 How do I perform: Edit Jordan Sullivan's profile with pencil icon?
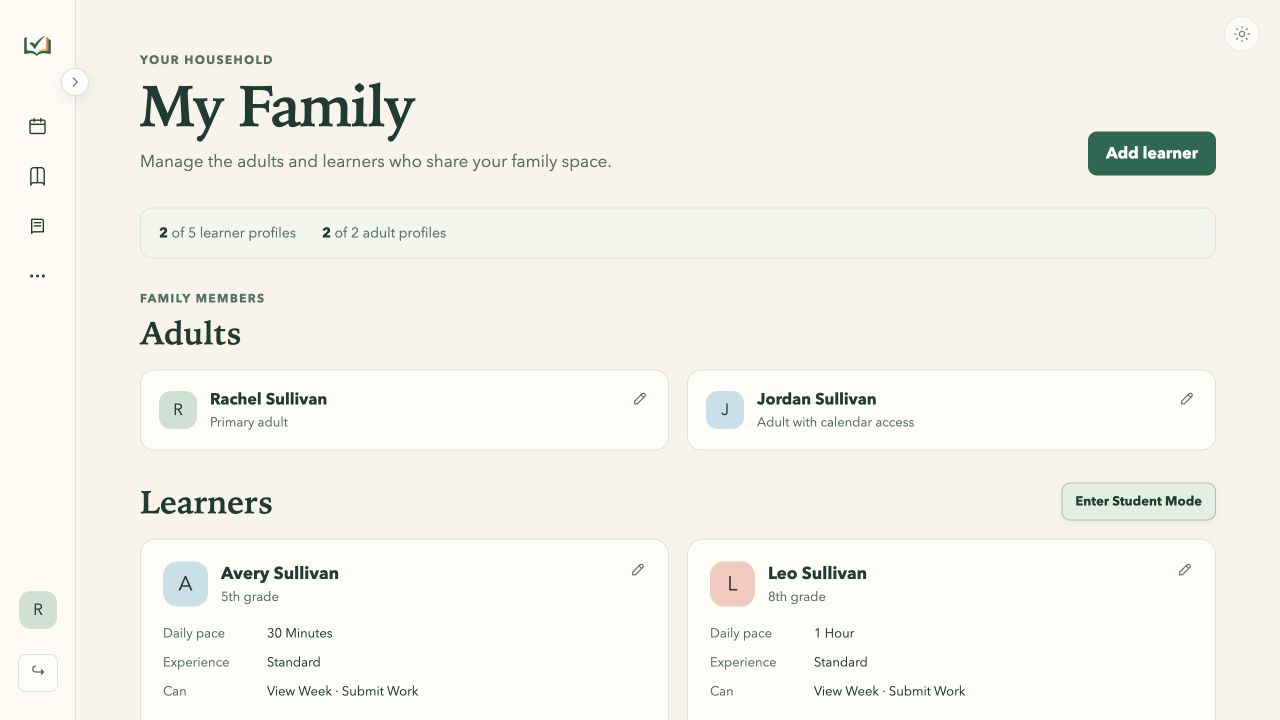[1187, 399]
